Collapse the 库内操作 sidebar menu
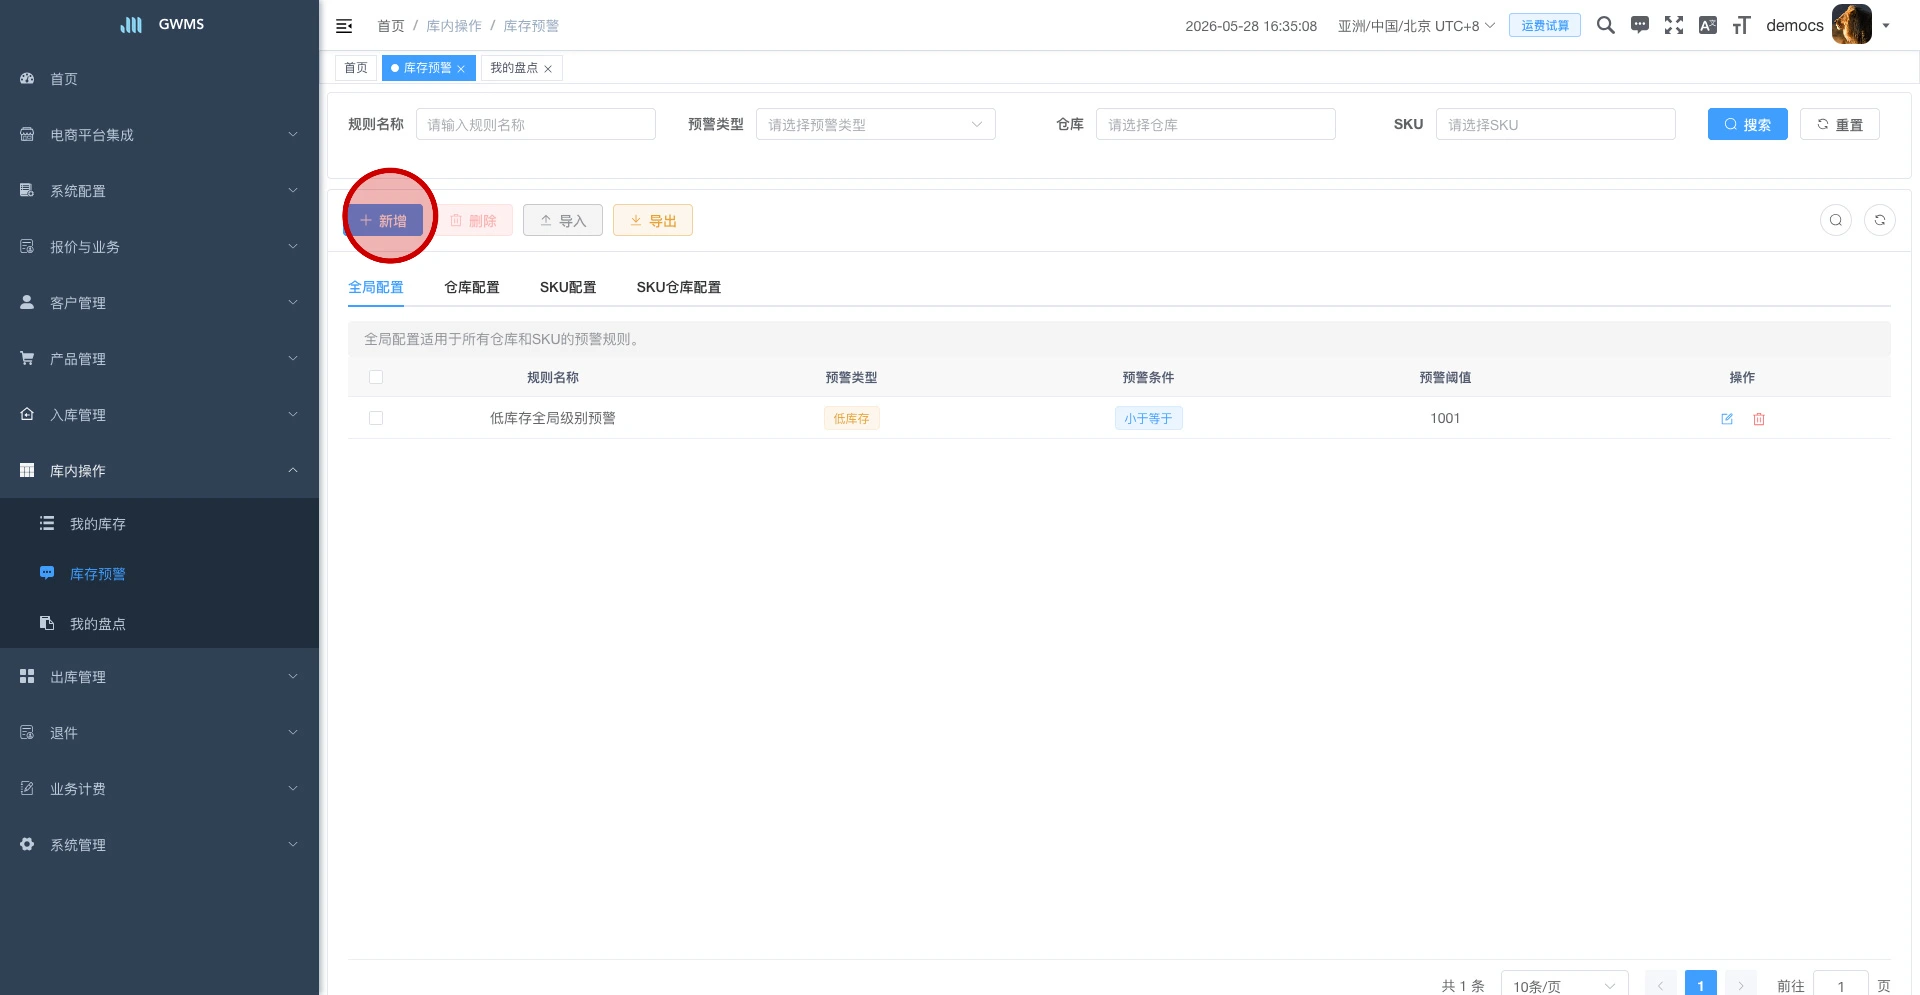1920x995 pixels. coord(160,470)
